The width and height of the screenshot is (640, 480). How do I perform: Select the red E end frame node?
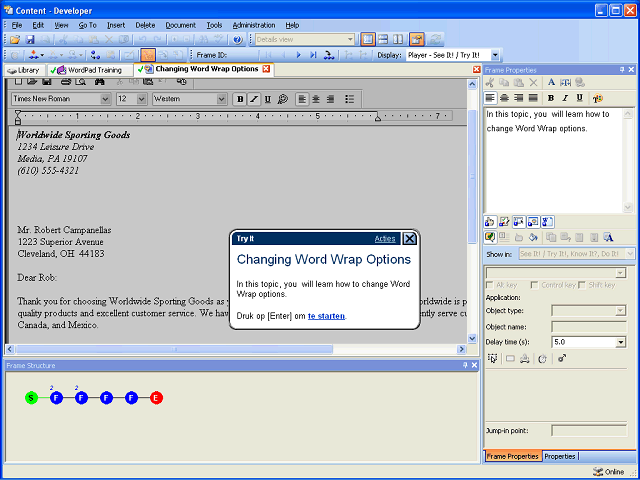(156, 398)
